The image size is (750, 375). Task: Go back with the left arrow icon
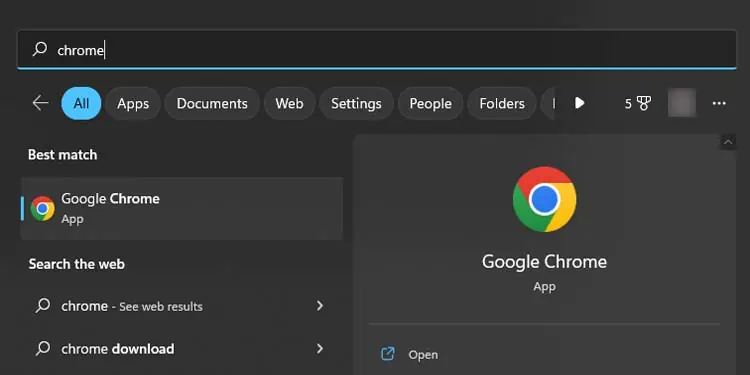[x=40, y=103]
